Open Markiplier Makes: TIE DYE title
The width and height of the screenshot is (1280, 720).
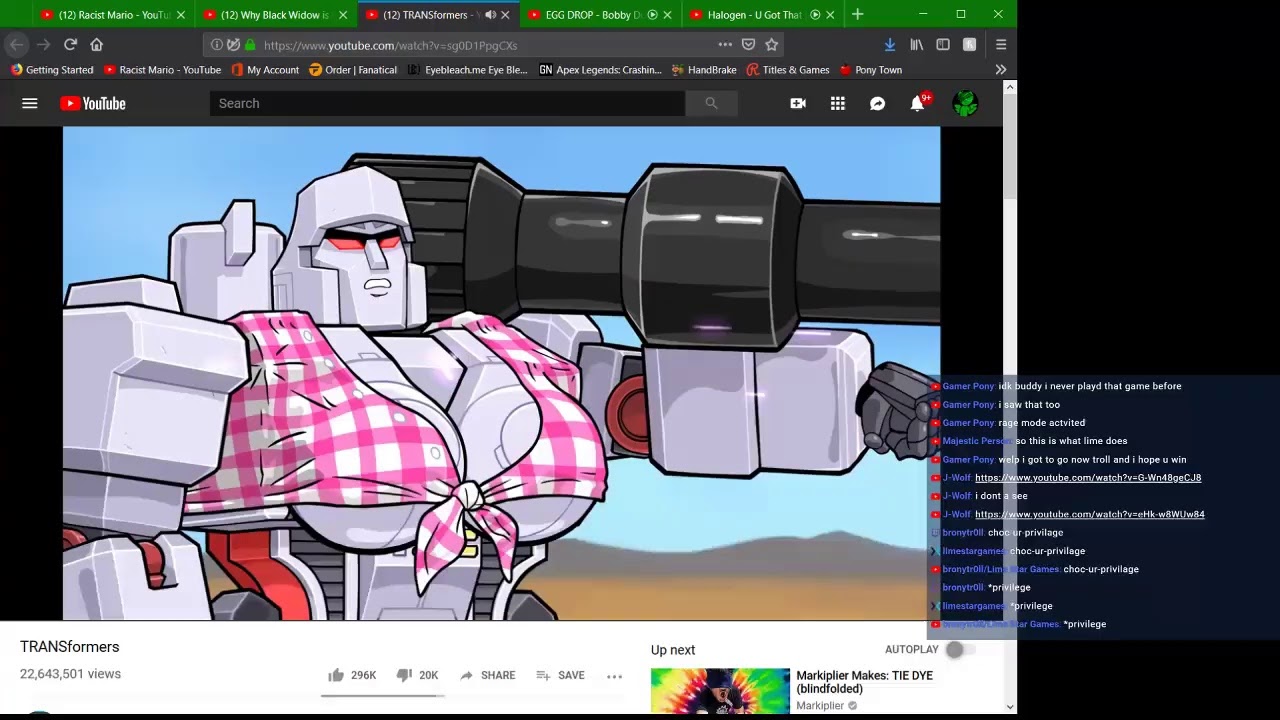[865, 682]
